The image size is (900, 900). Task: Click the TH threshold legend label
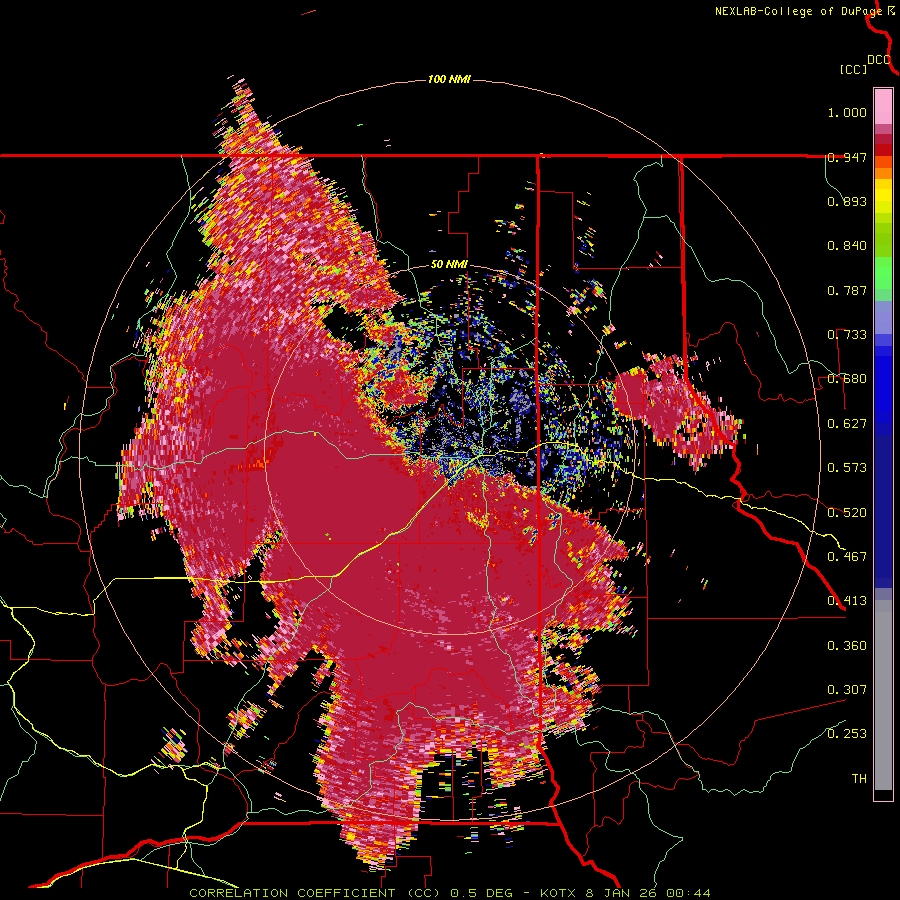tap(859, 778)
